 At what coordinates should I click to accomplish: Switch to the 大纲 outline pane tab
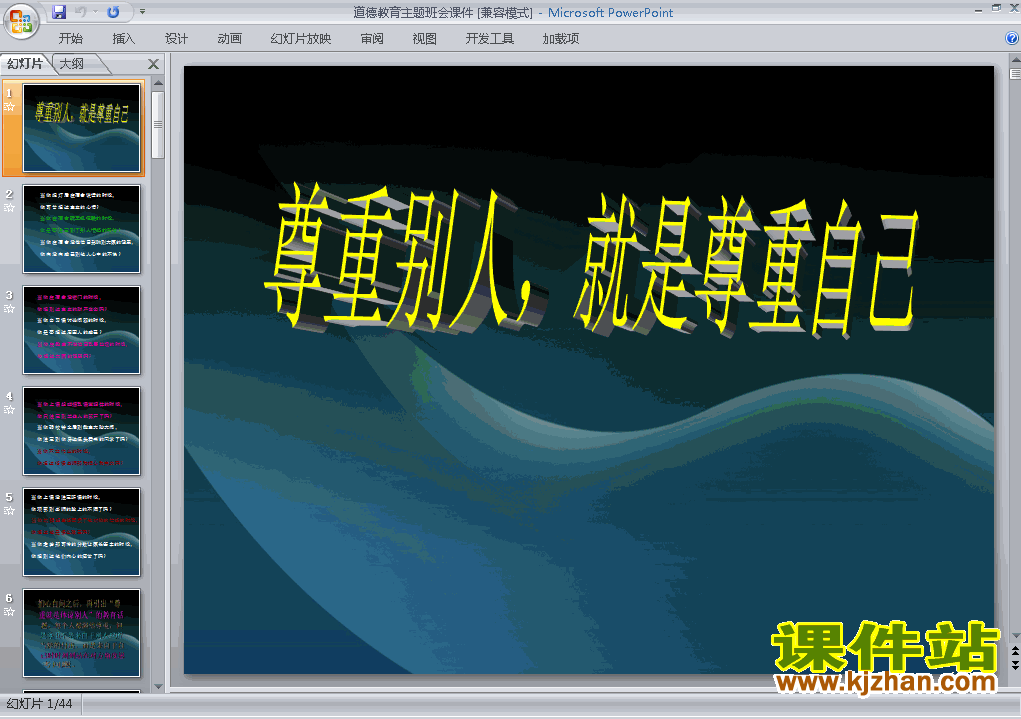tap(73, 63)
